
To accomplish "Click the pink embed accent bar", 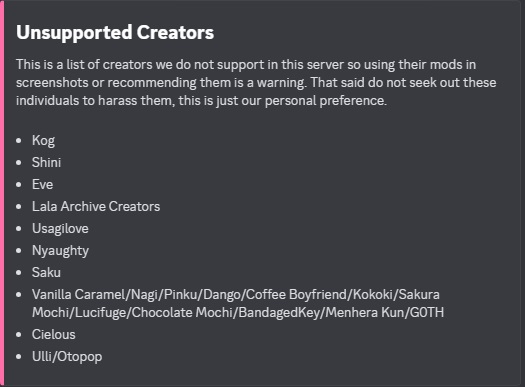I will pos(2,194).
